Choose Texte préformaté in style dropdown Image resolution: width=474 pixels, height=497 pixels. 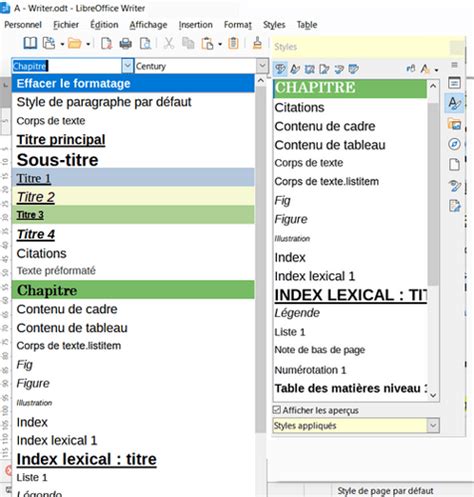point(133,271)
